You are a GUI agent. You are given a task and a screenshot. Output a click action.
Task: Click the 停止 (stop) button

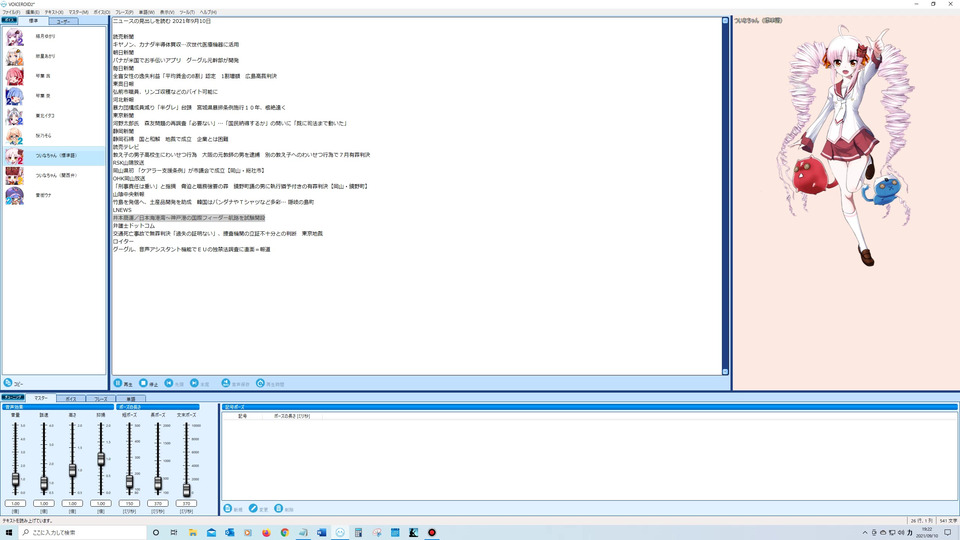pos(148,384)
